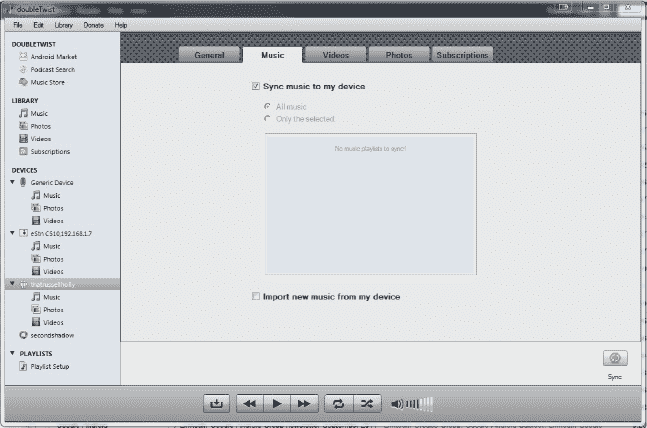Image resolution: width=647 pixels, height=428 pixels.
Task: Click the import download button in player bar
Action: click(216, 403)
